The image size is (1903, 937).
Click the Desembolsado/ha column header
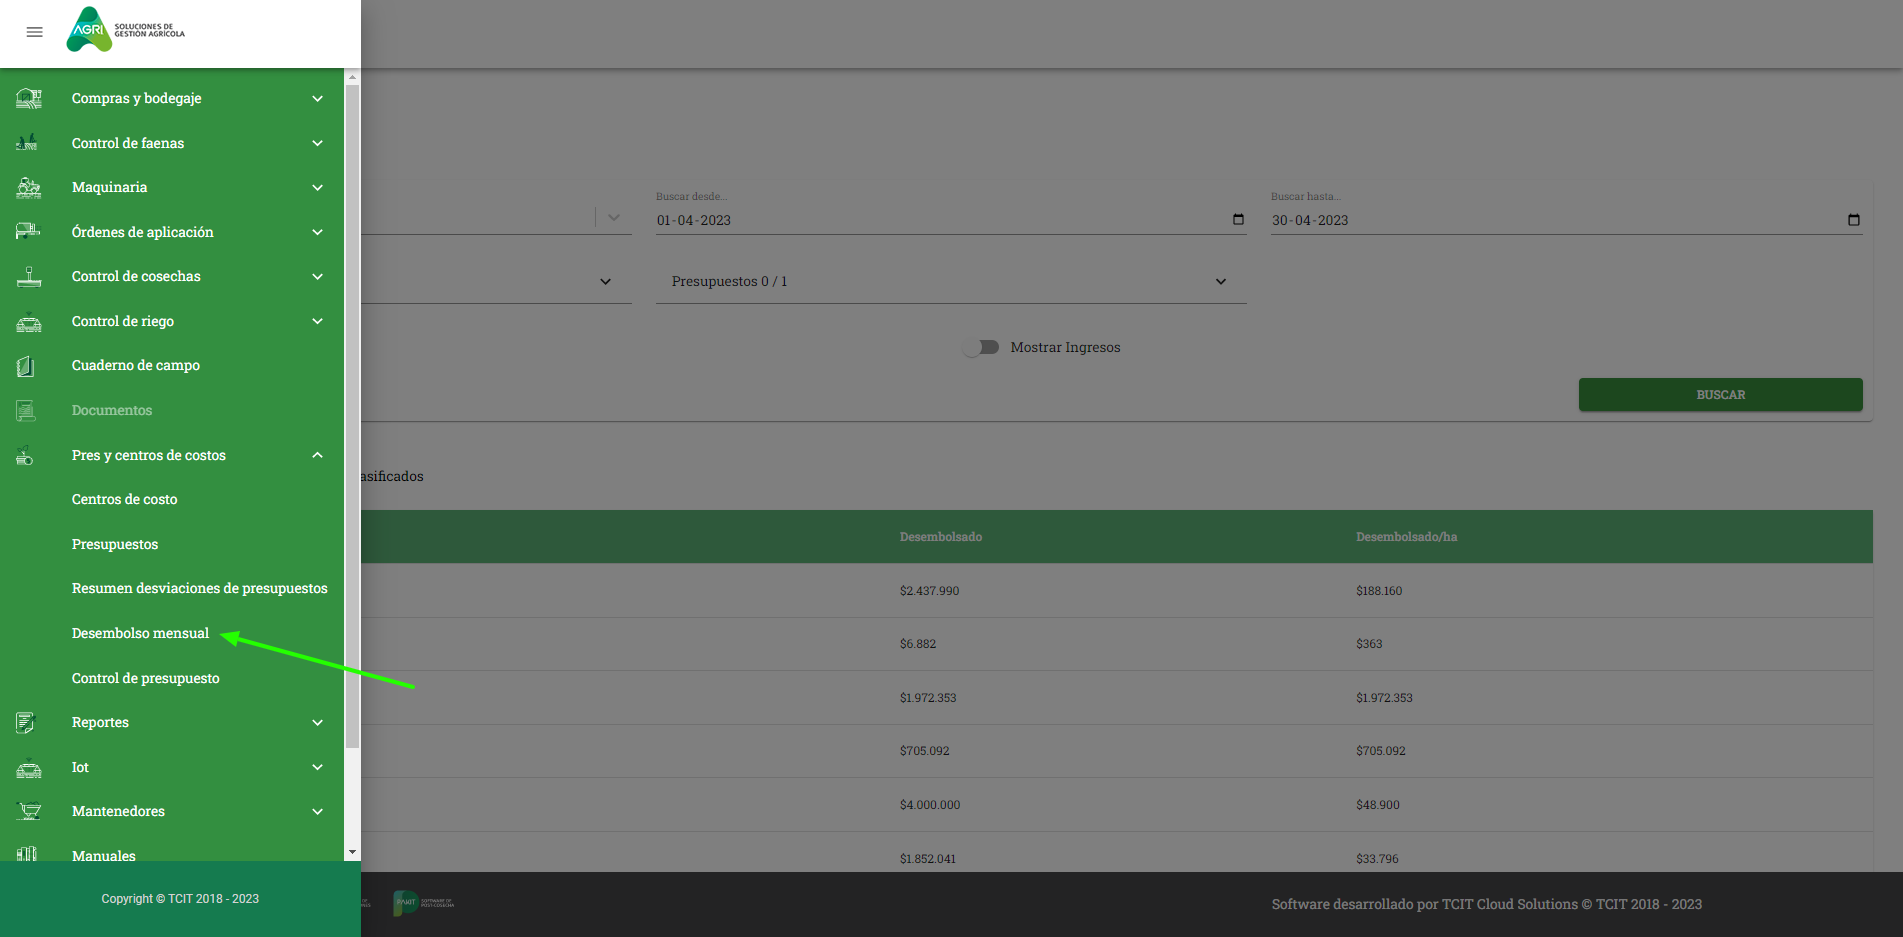click(x=1406, y=537)
